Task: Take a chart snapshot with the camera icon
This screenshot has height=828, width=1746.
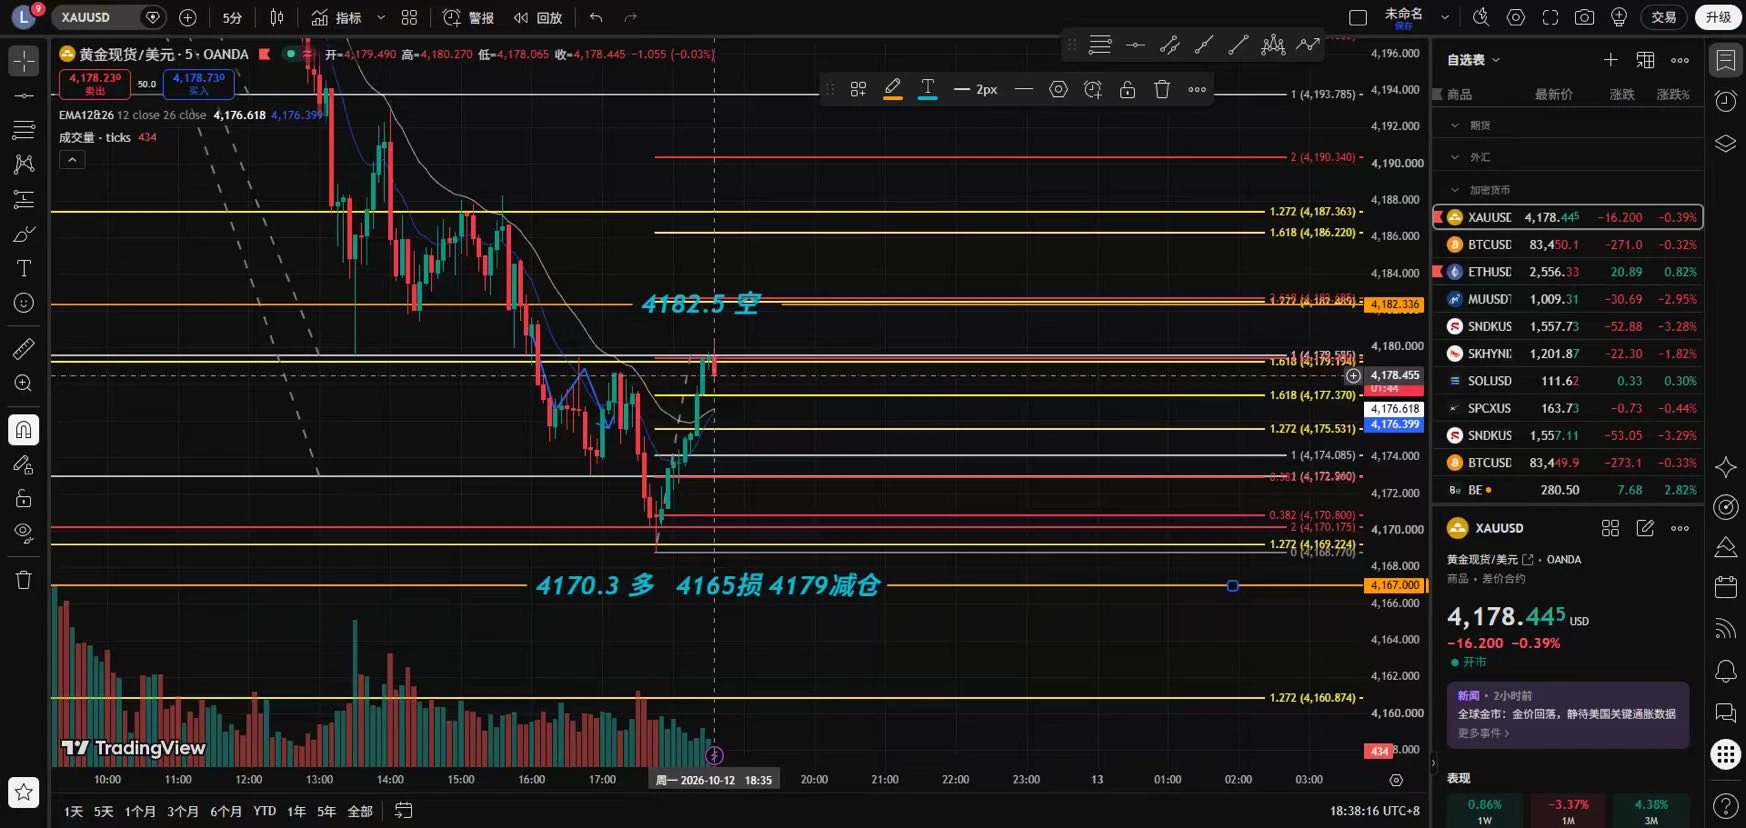Action: 1584,17
